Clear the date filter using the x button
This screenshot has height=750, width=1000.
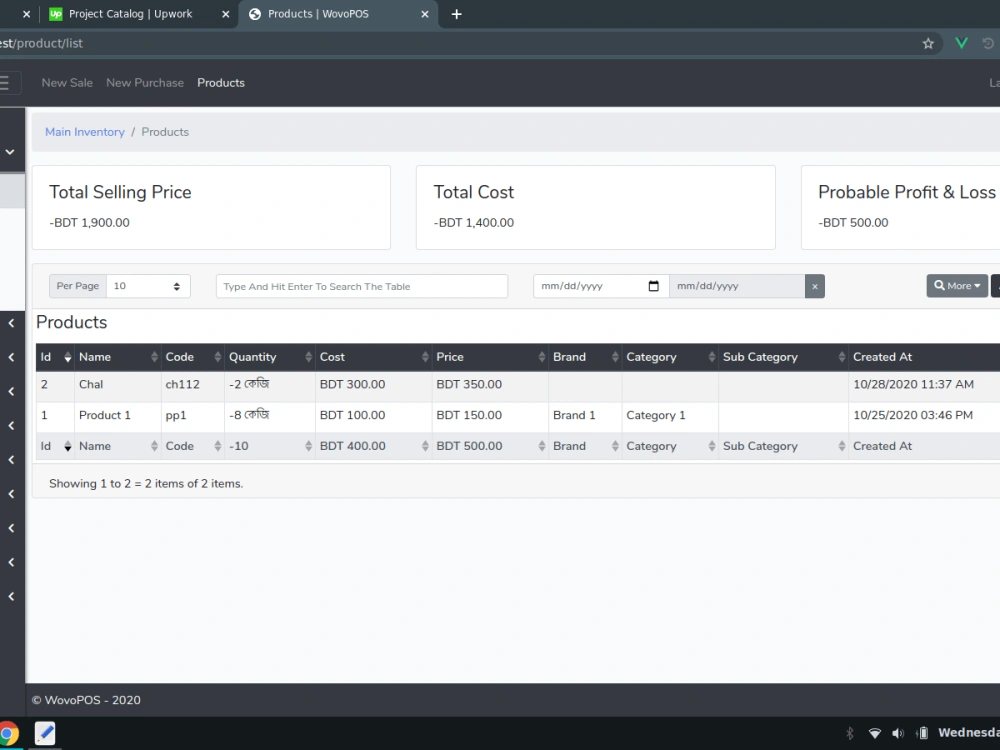click(x=815, y=286)
